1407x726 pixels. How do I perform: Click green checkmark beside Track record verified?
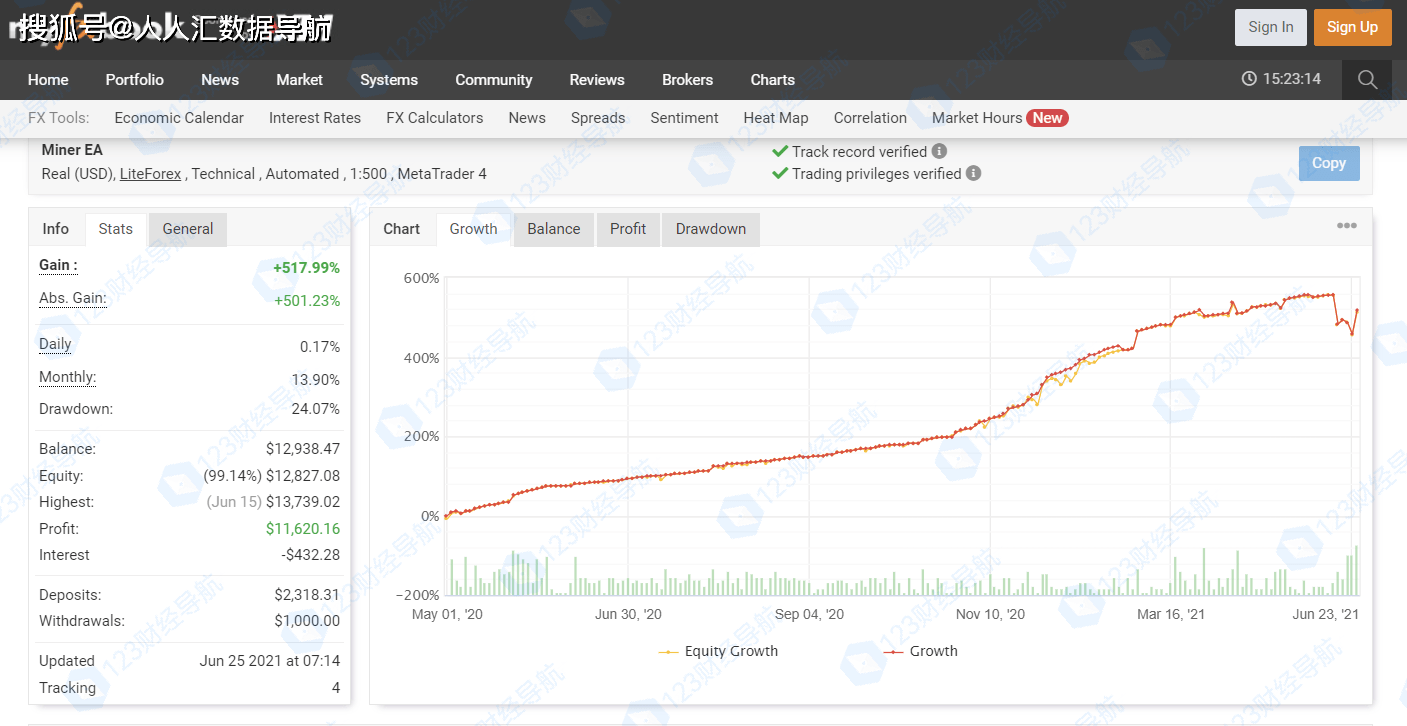[780, 151]
